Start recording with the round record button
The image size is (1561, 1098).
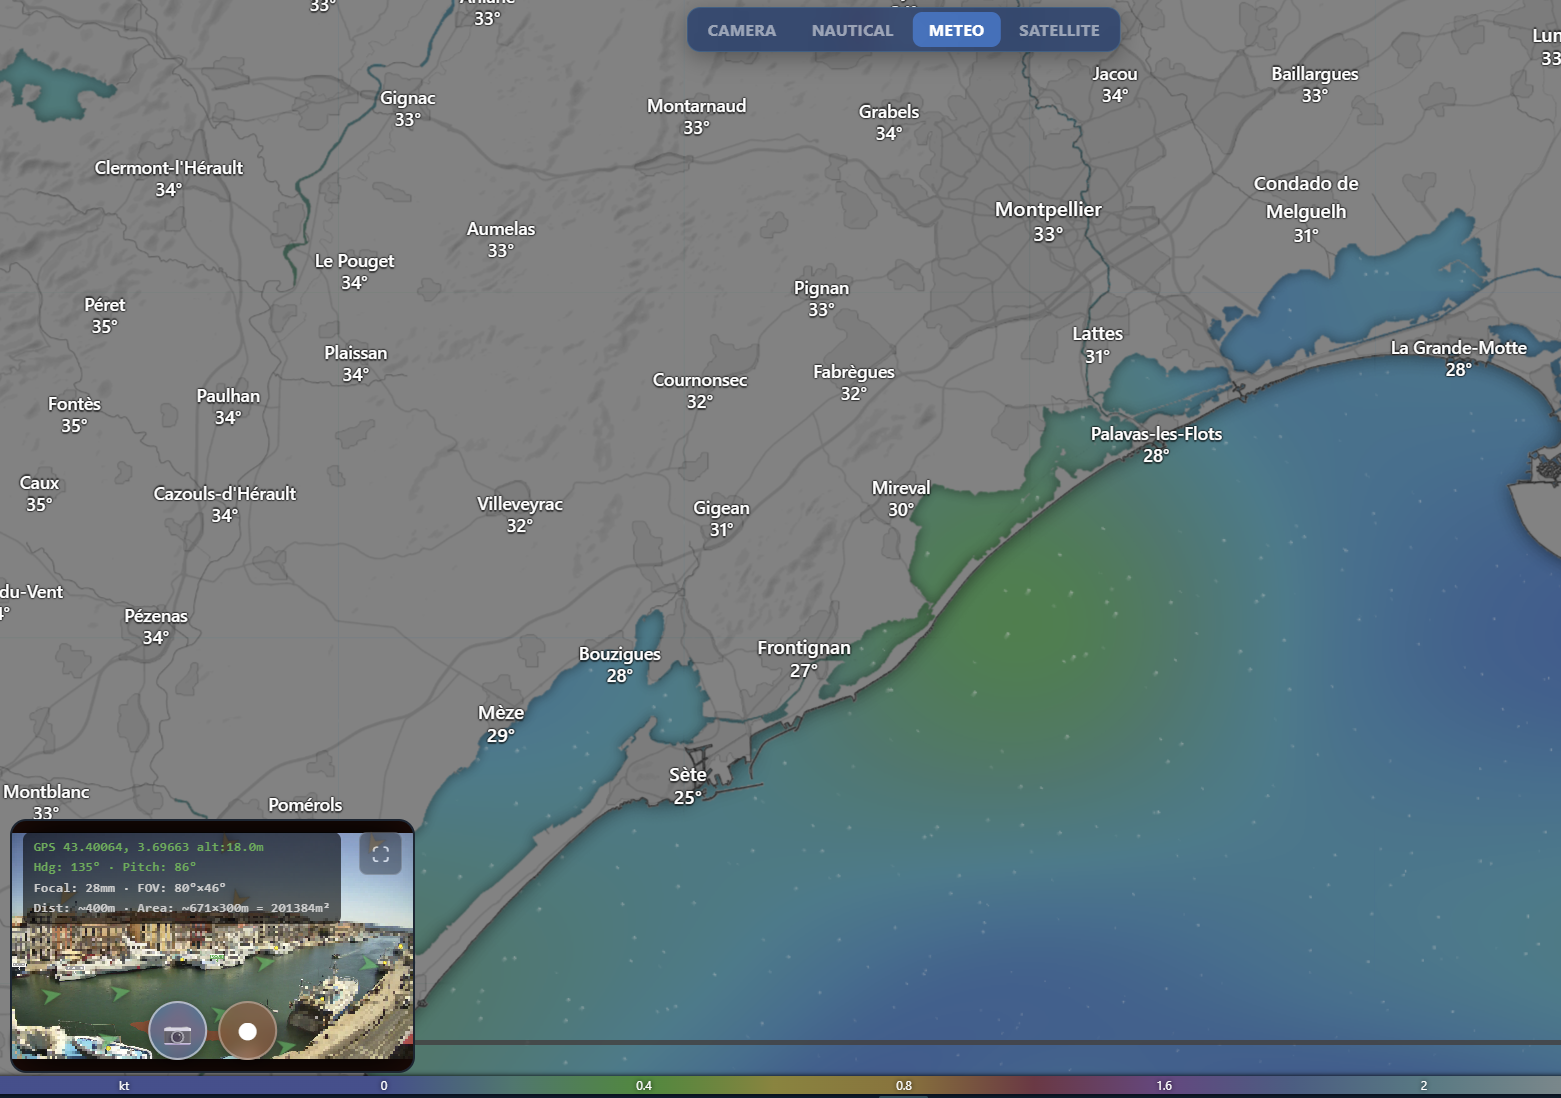[x=248, y=1031]
